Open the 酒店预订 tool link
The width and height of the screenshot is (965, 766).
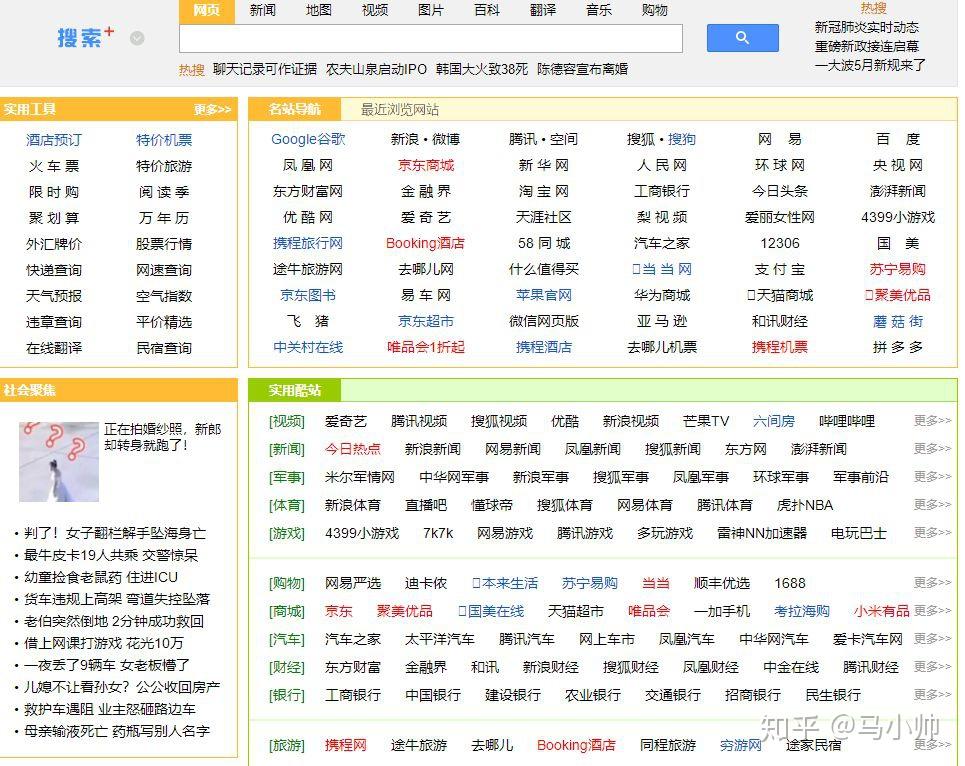54,140
